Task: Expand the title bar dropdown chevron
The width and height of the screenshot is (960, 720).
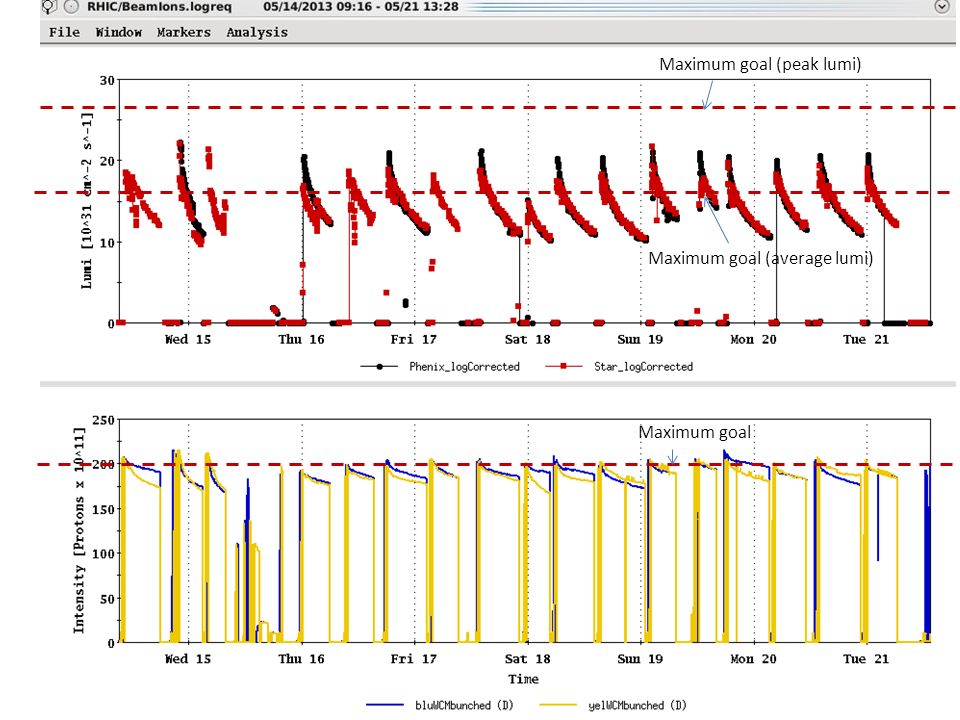Action: pyautogui.click(x=942, y=7)
